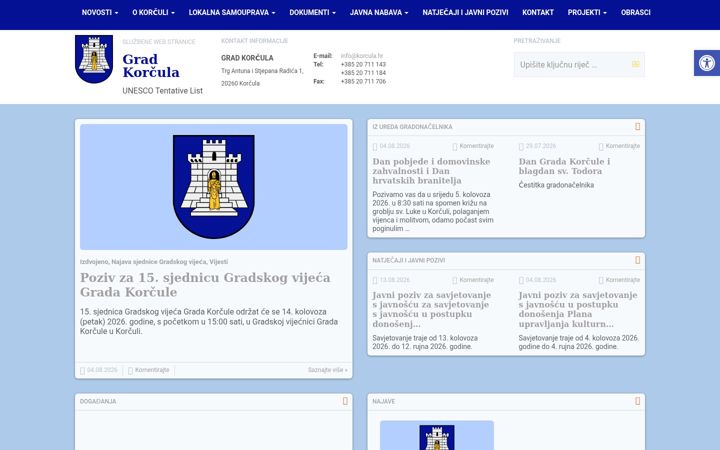Click the Čestitka gradonačelnika text
Image resolution: width=720 pixels, height=450 pixels.
tap(556, 185)
